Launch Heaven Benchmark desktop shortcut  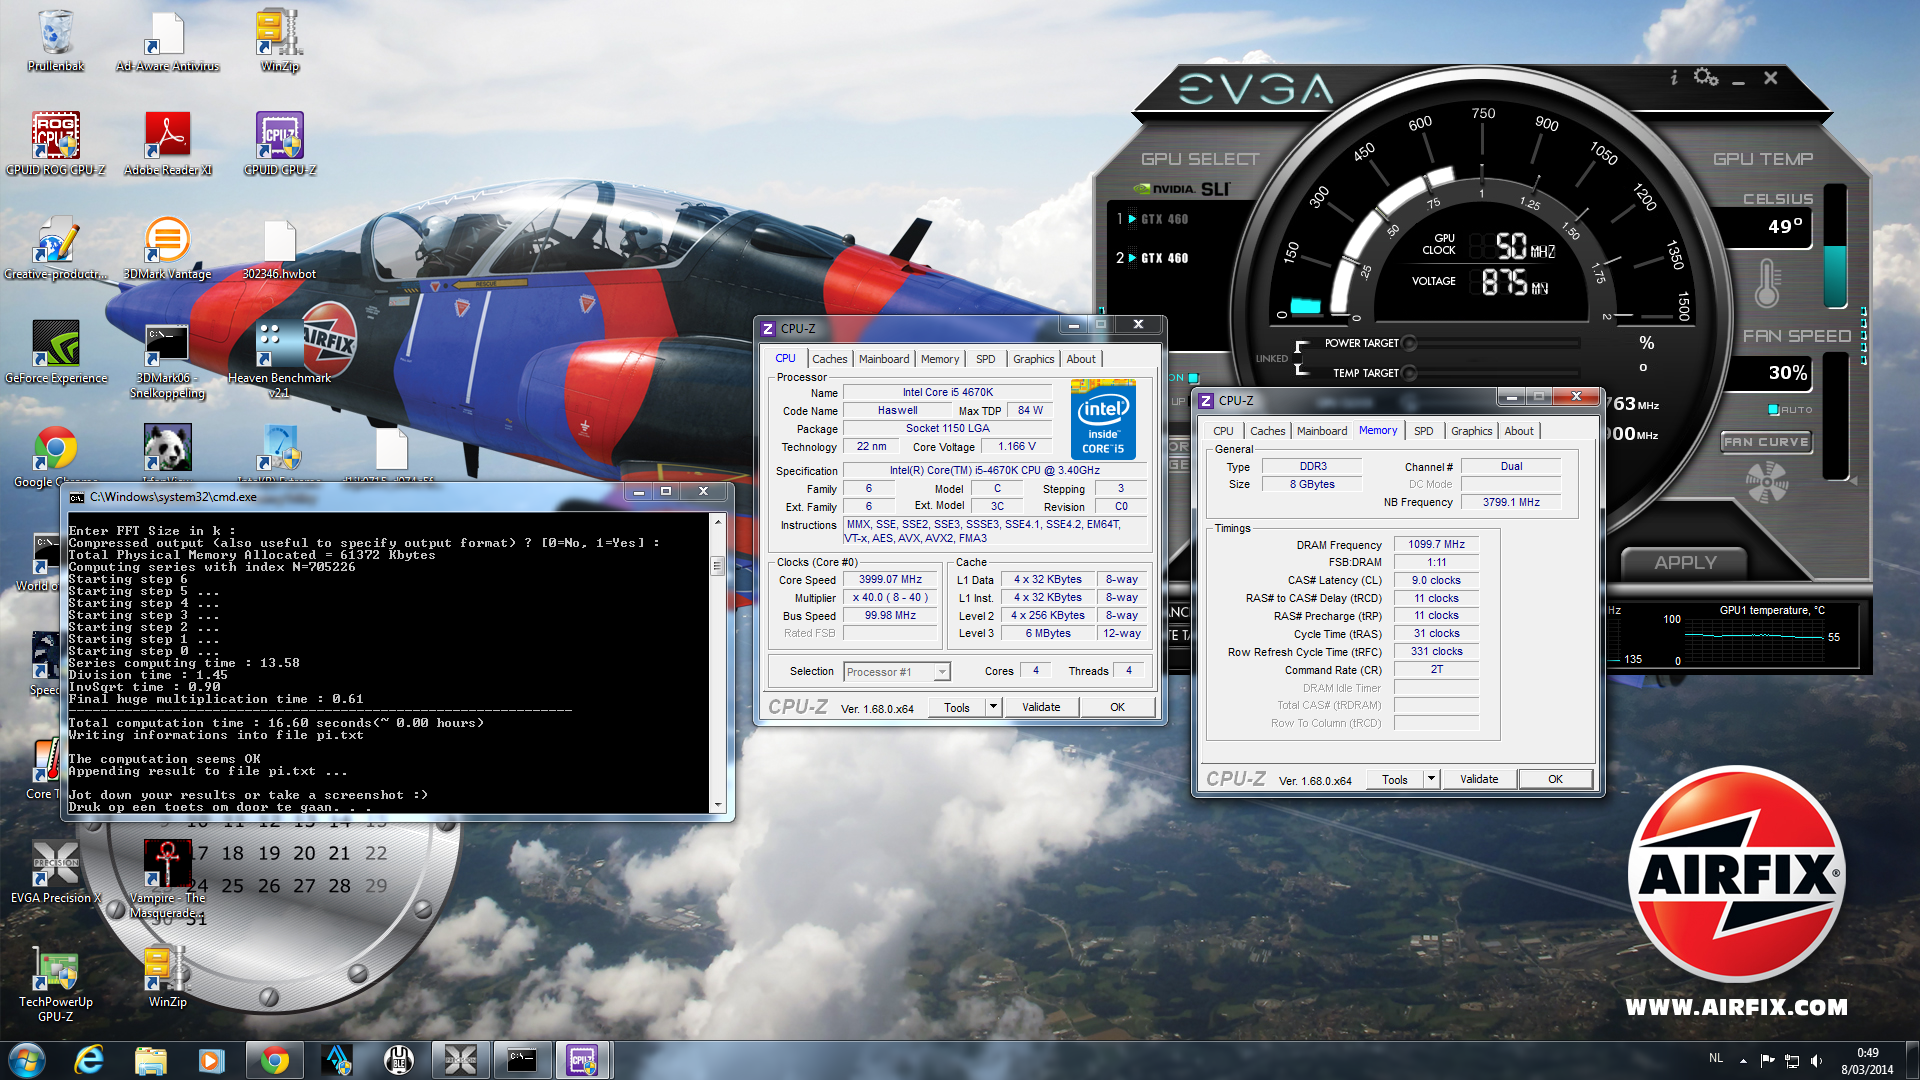279,358
